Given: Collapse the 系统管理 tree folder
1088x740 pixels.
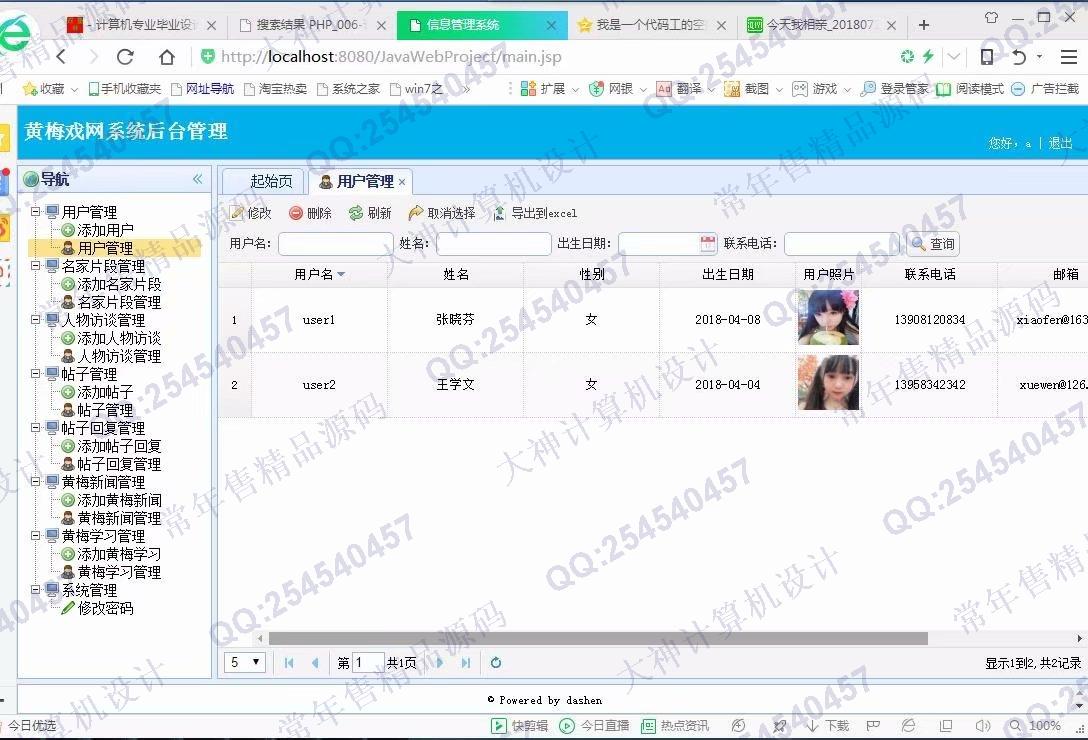Looking at the screenshot, I should coord(35,589).
